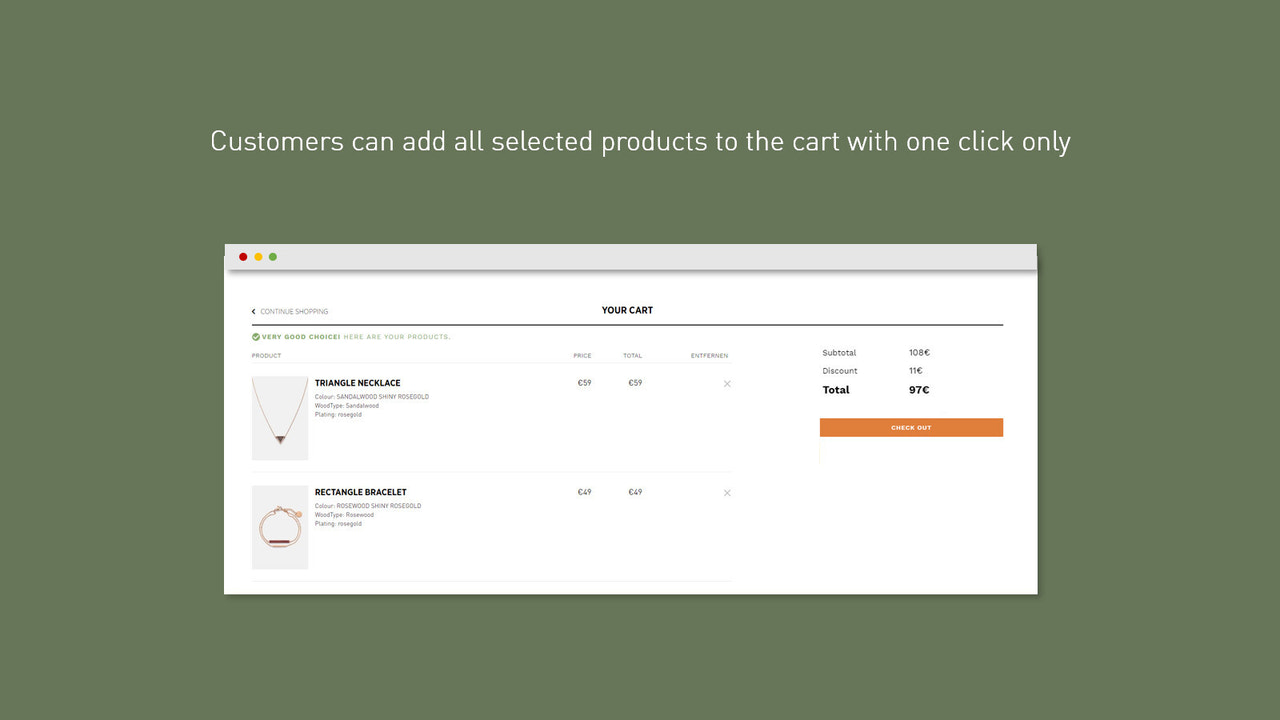The width and height of the screenshot is (1280, 720).
Task: Remove the Rectangle Bracelet using its X icon
Action: coord(726,492)
